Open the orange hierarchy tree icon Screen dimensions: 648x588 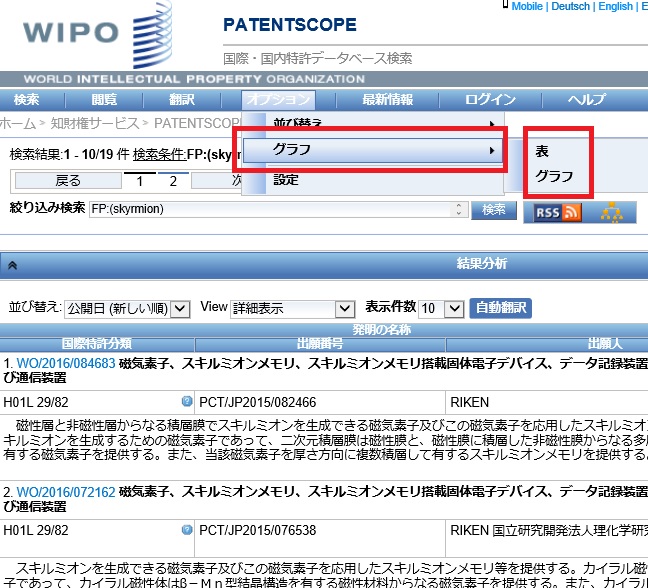[612, 212]
